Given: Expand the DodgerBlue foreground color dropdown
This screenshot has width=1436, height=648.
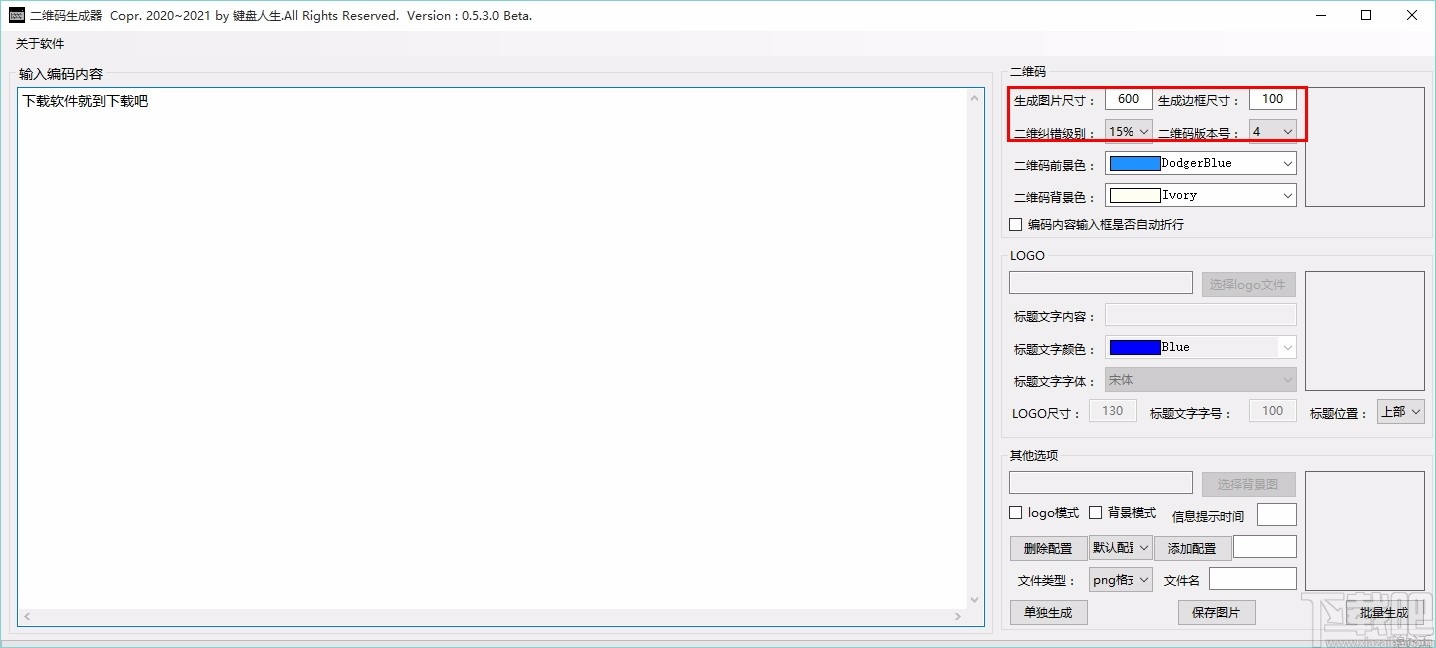Looking at the screenshot, I should 1287,163.
